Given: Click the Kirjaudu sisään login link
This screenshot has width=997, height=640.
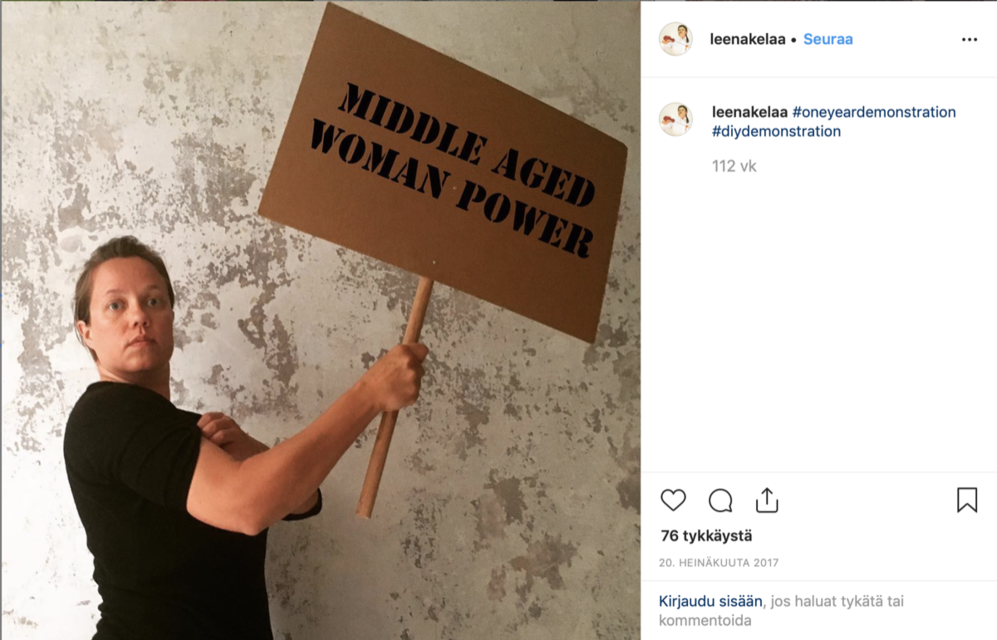Looking at the screenshot, I should point(710,601).
